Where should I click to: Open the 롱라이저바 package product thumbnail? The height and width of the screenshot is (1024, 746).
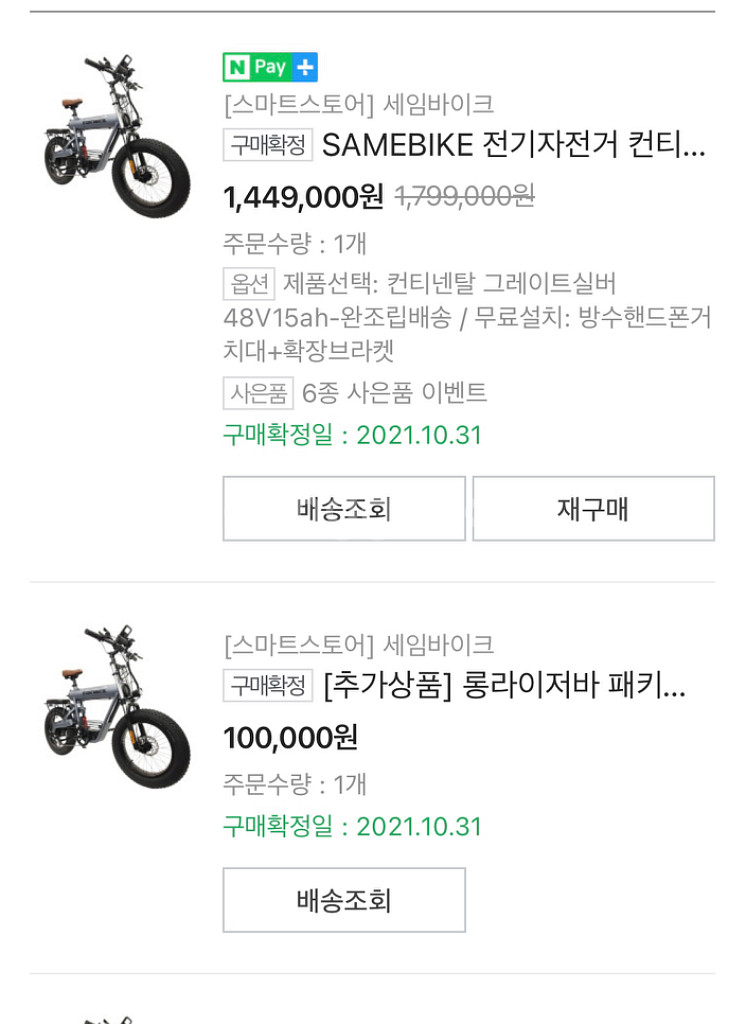(117, 706)
